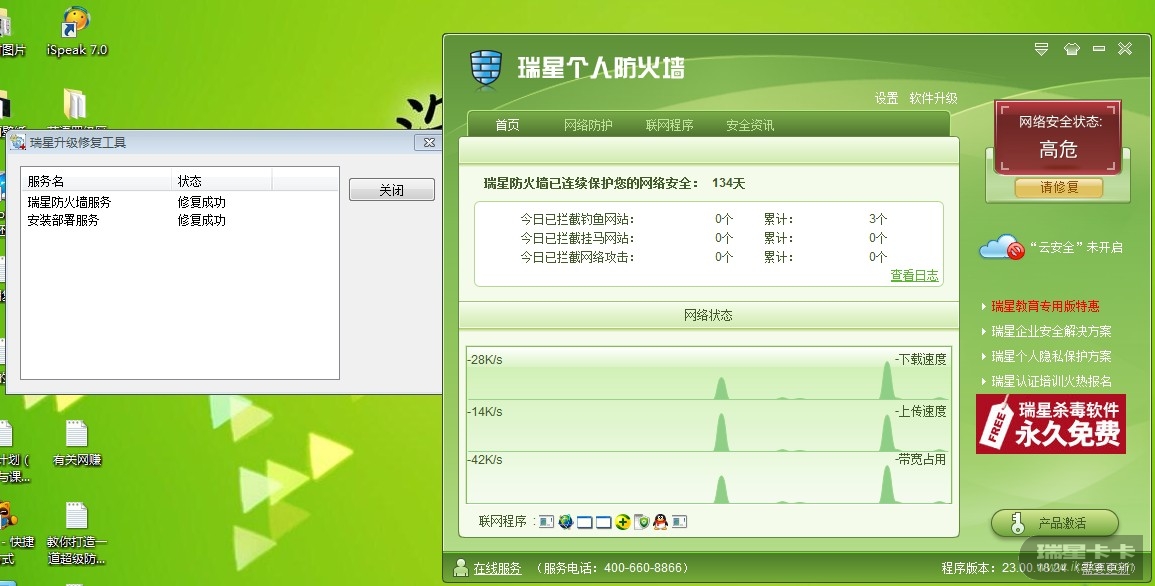Open the main menu triangle icon in firewall title bar

tap(1041, 49)
